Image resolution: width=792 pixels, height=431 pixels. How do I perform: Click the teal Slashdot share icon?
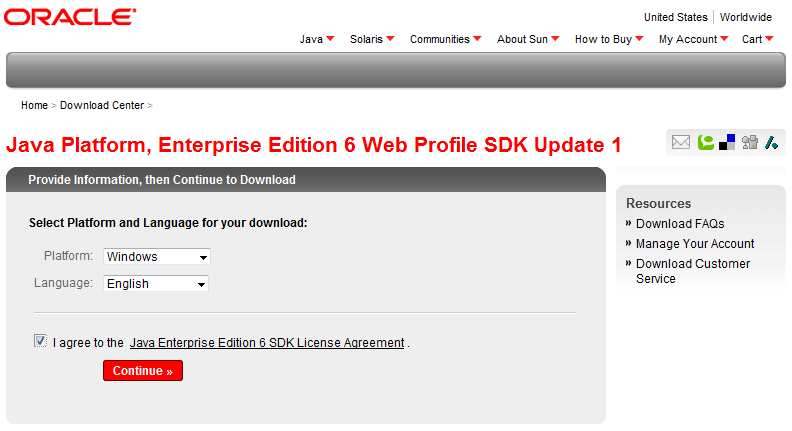(x=771, y=142)
